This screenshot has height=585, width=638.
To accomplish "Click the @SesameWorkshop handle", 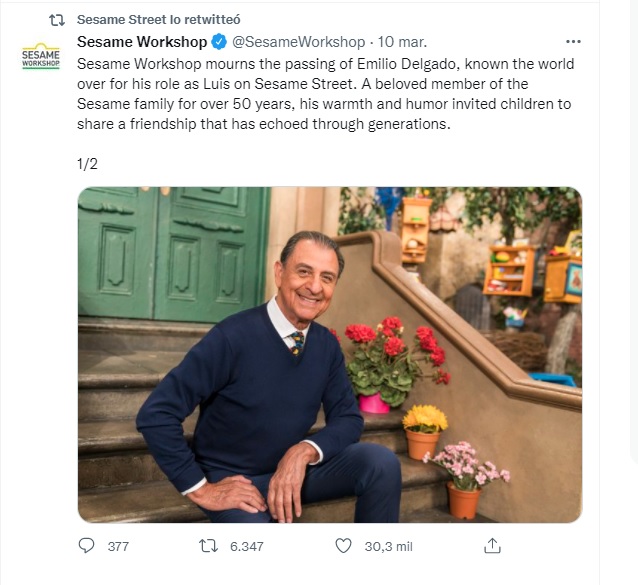I will (298, 42).
